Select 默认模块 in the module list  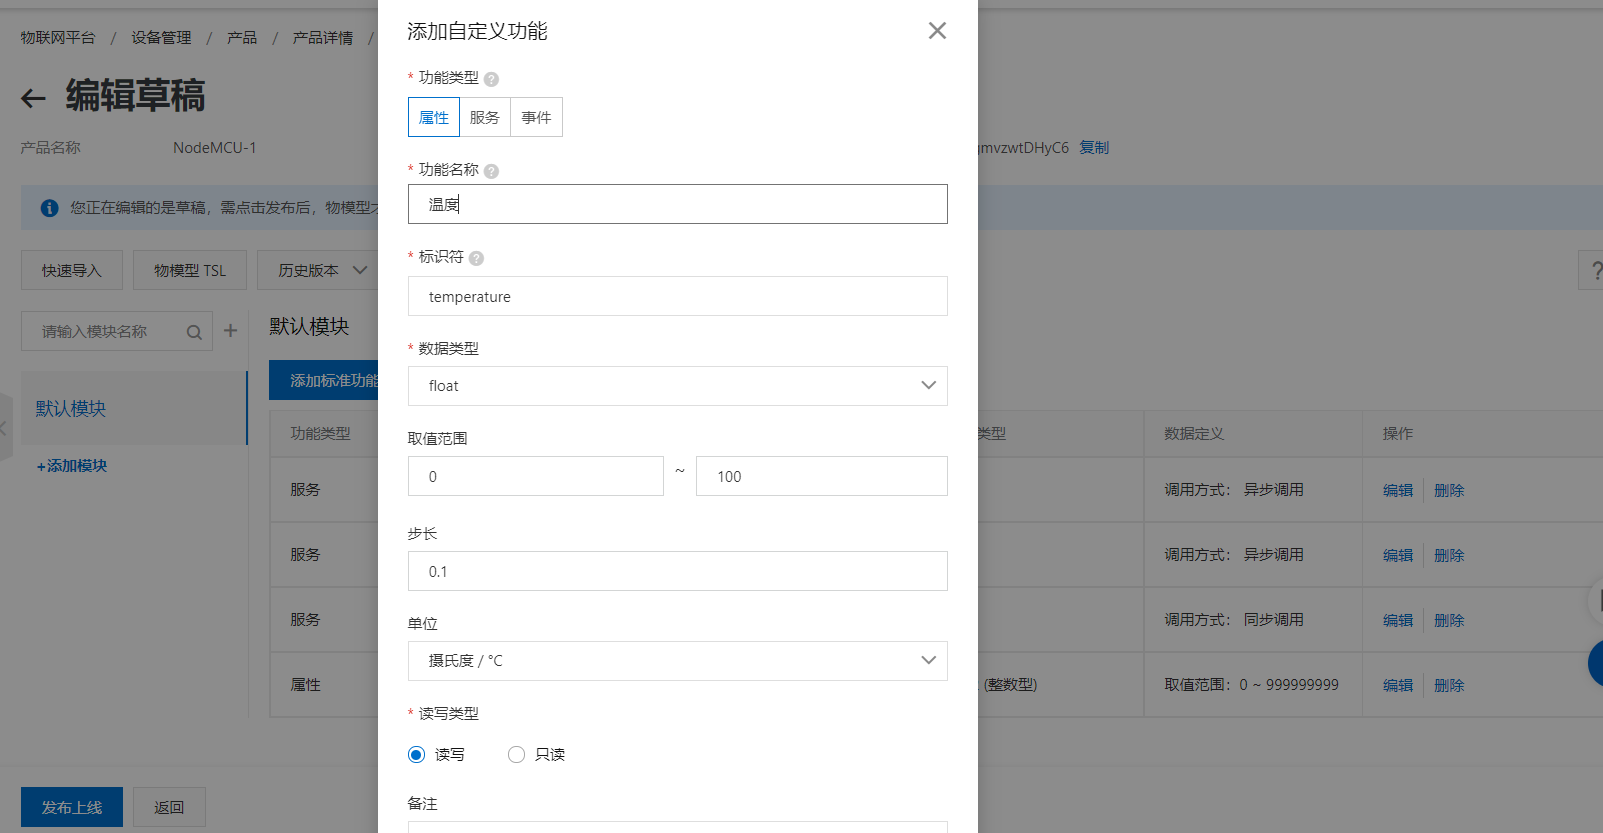click(x=134, y=408)
